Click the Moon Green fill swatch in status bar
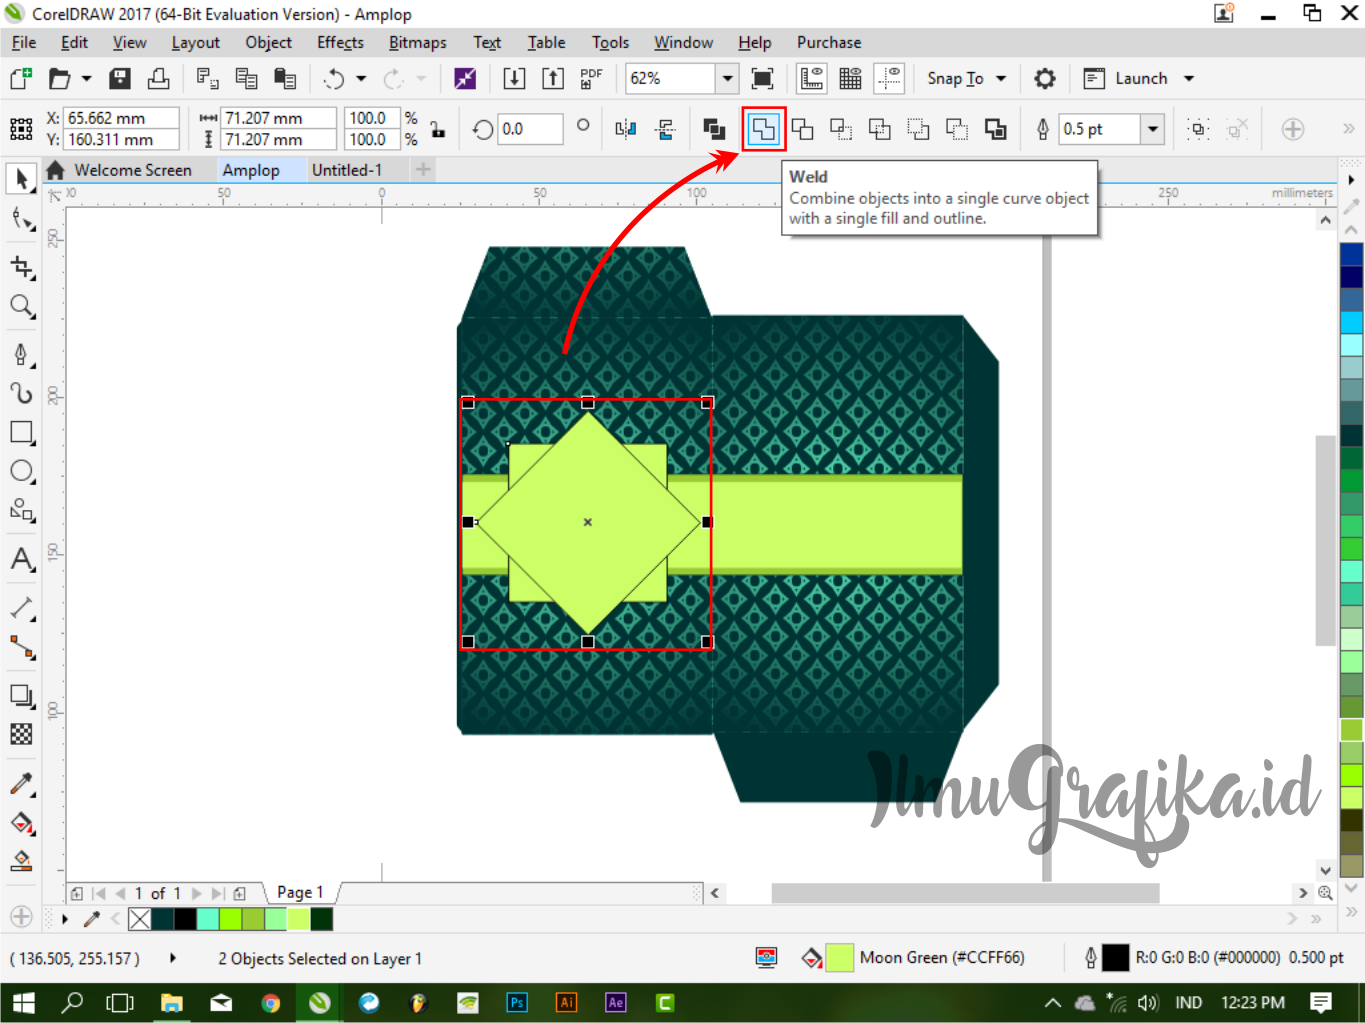Screen dimensions: 1365x1023 [x=840, y=958]
